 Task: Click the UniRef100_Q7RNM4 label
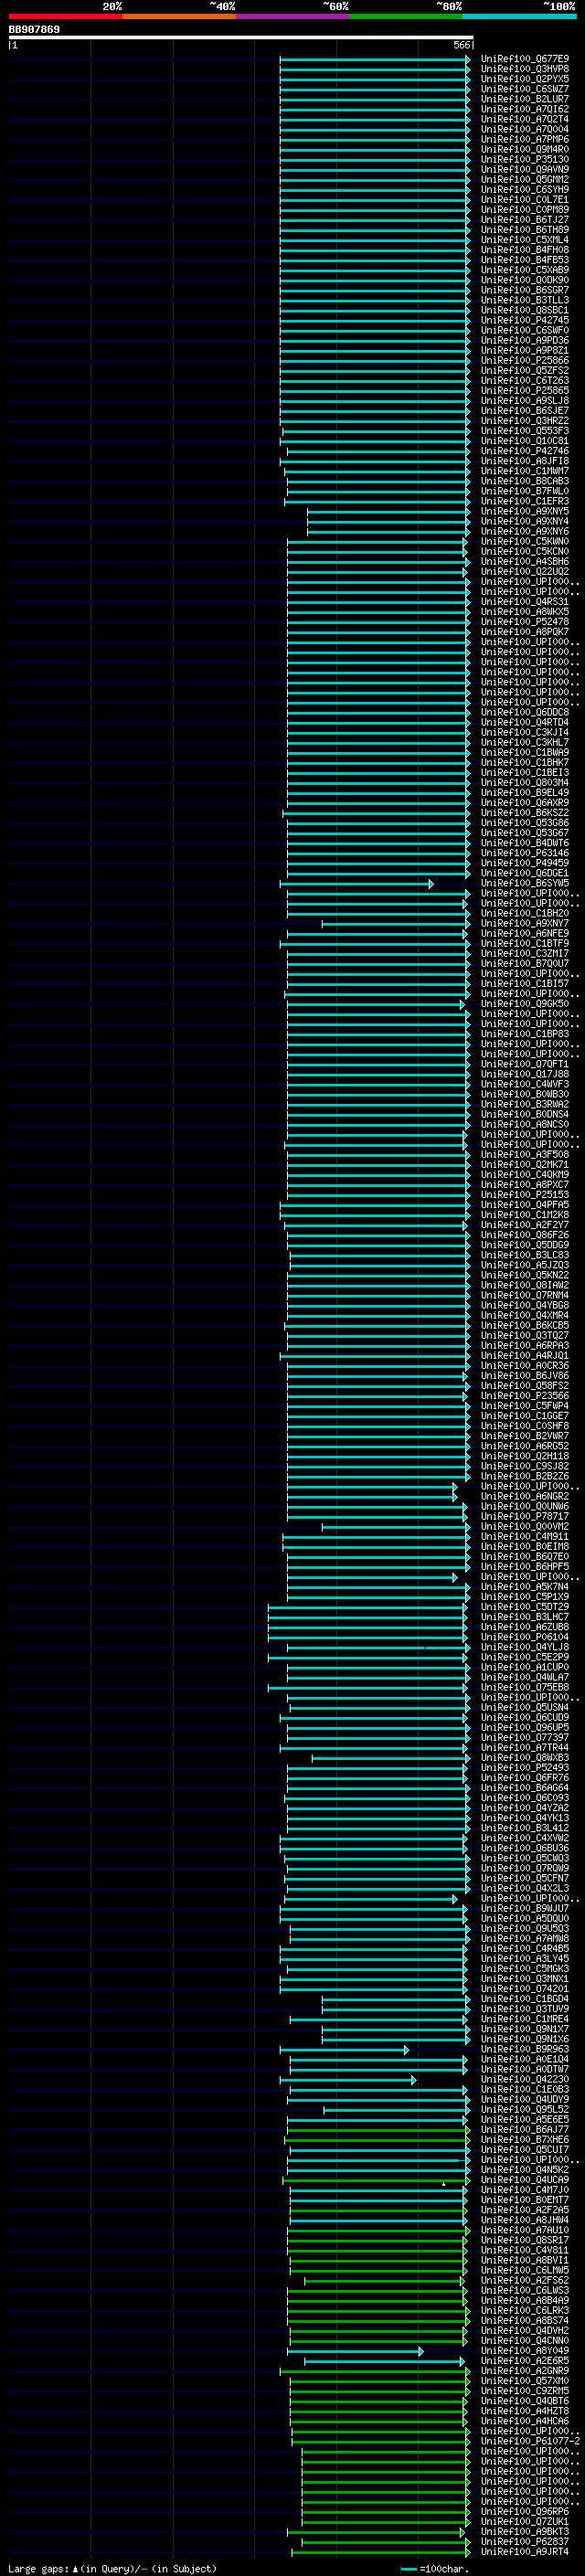(x=525, y=1295)
